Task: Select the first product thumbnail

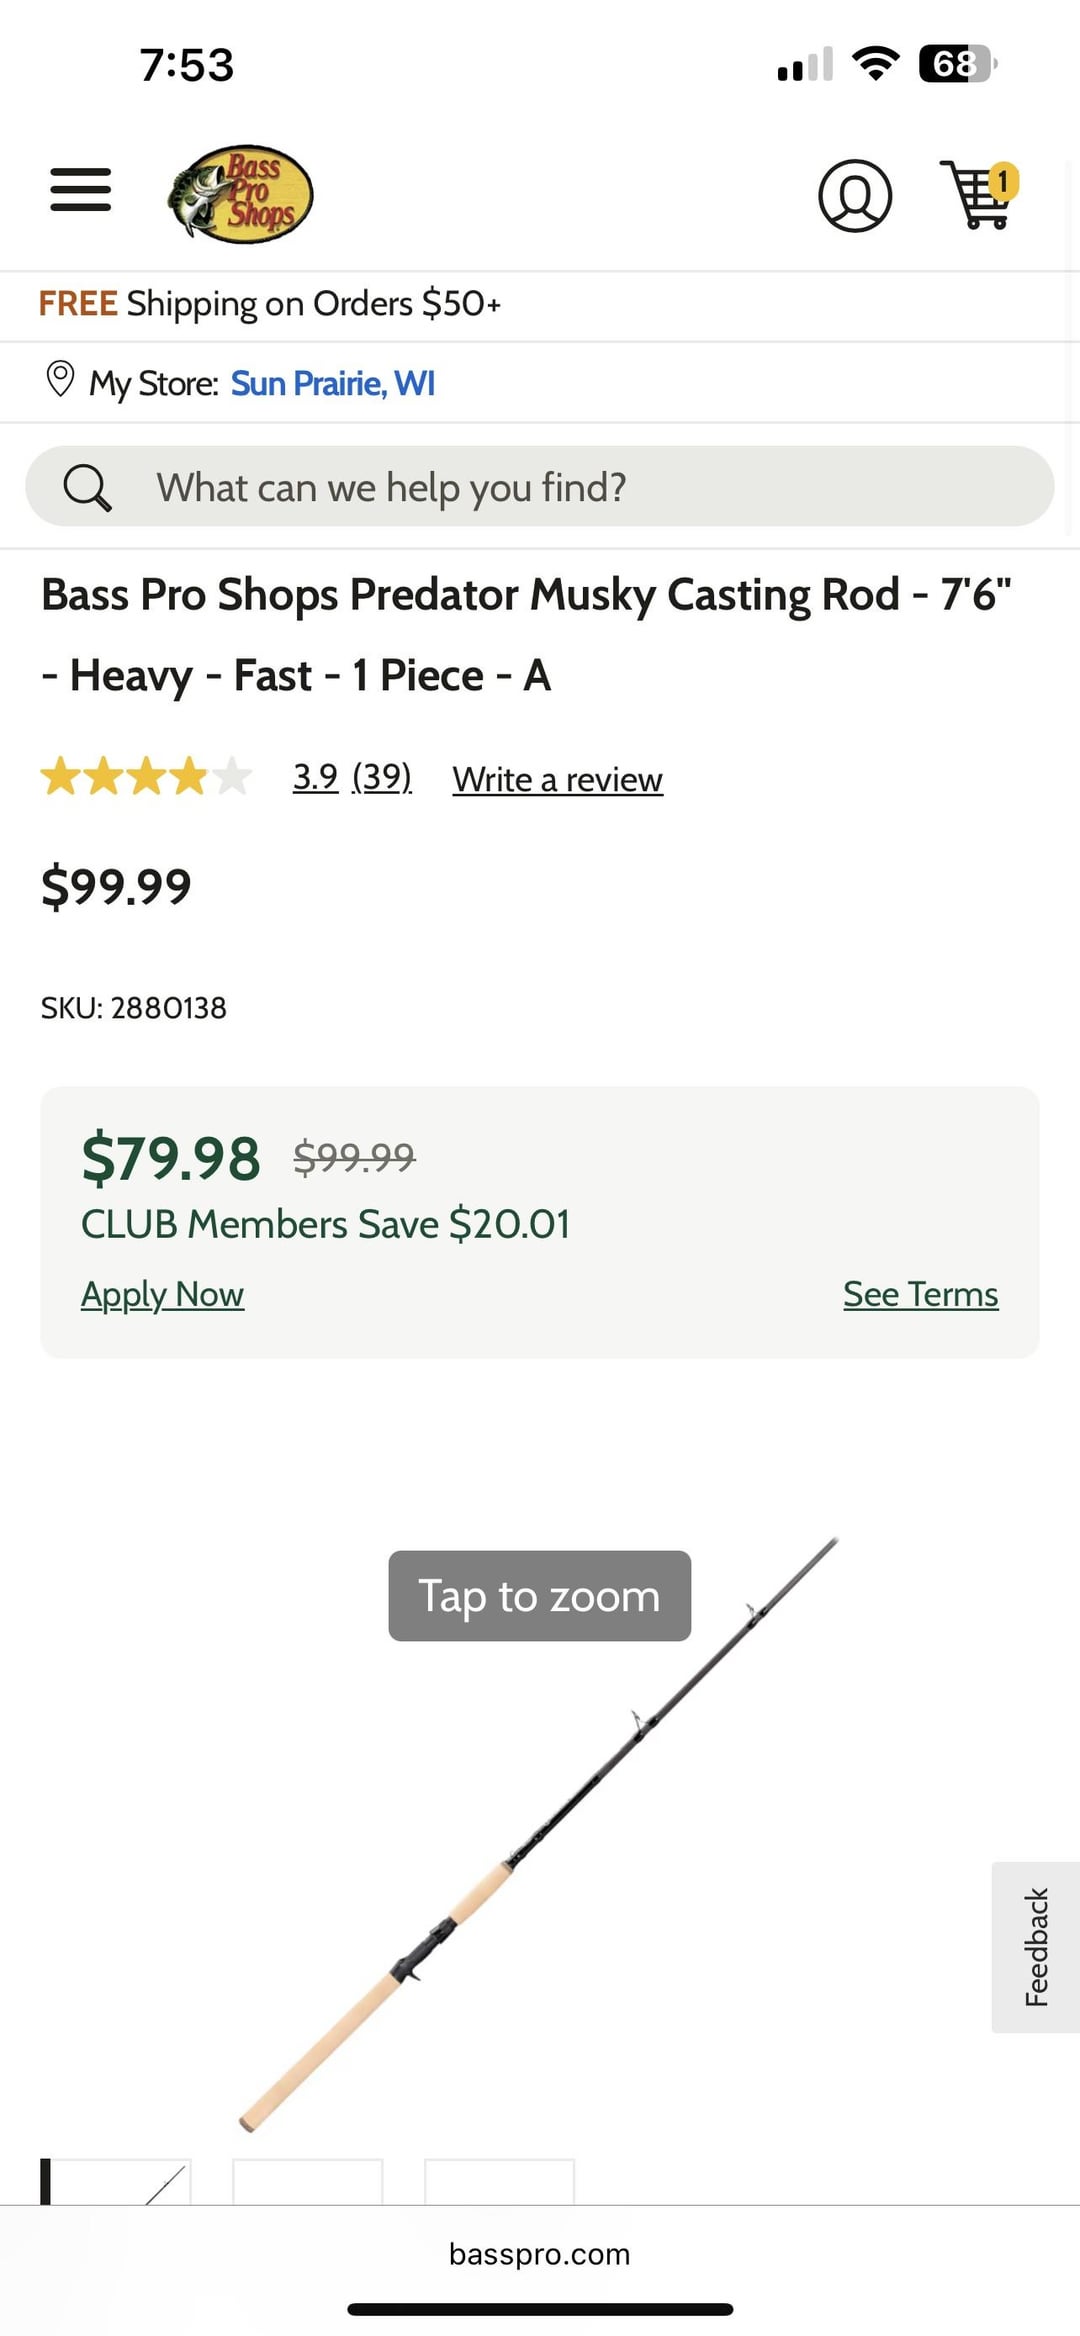Action: tap(116, 2182)
